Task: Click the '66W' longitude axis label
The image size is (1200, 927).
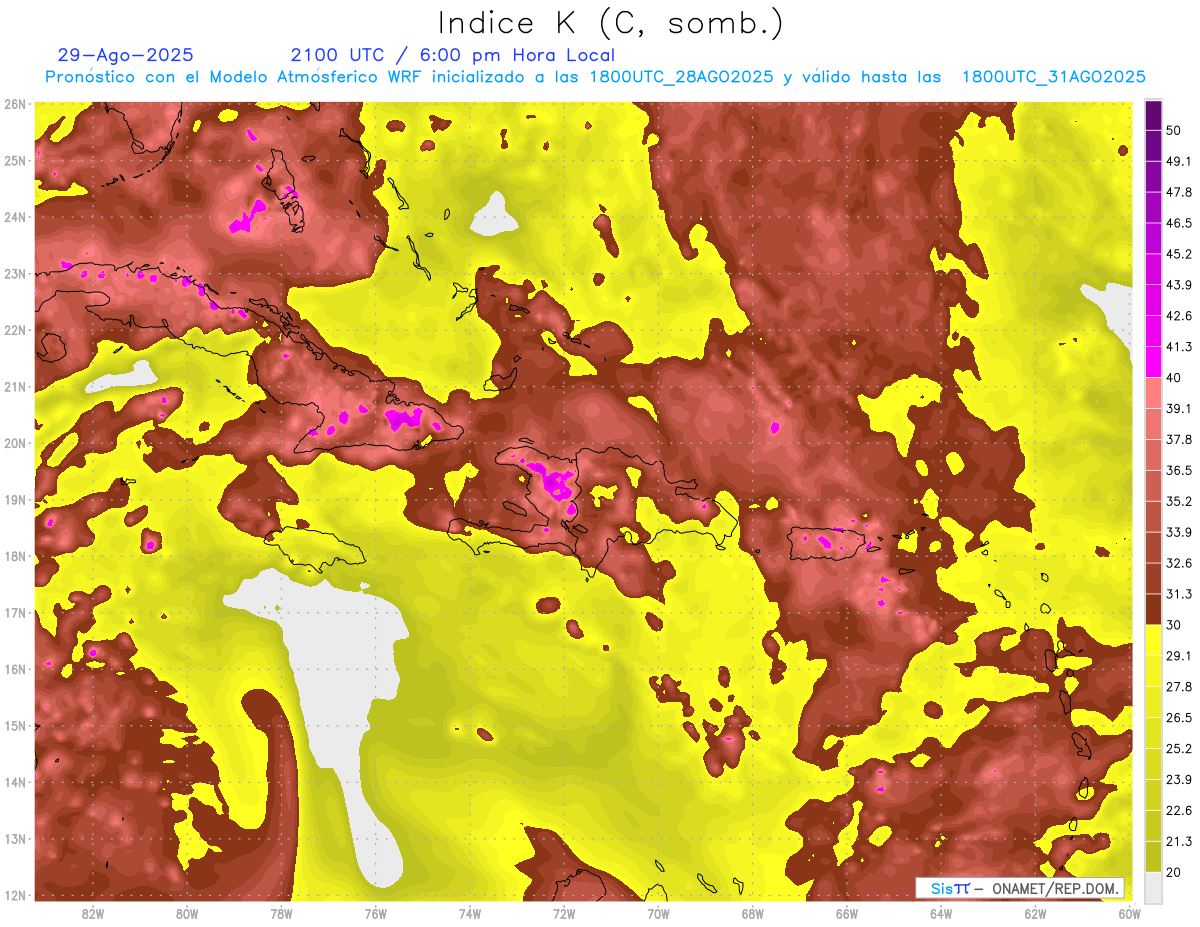Action: [x=846, y=914]
